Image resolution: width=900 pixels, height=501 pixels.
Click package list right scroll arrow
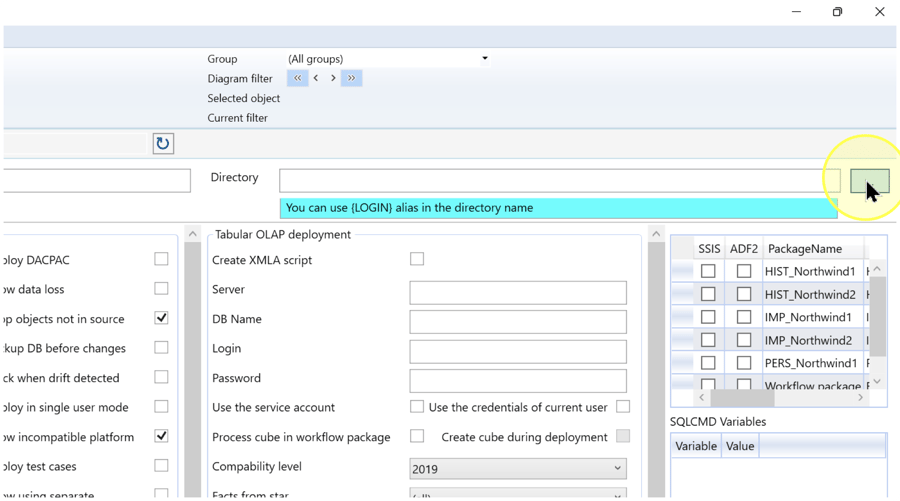pyautogui.click(x=860, y=397)
